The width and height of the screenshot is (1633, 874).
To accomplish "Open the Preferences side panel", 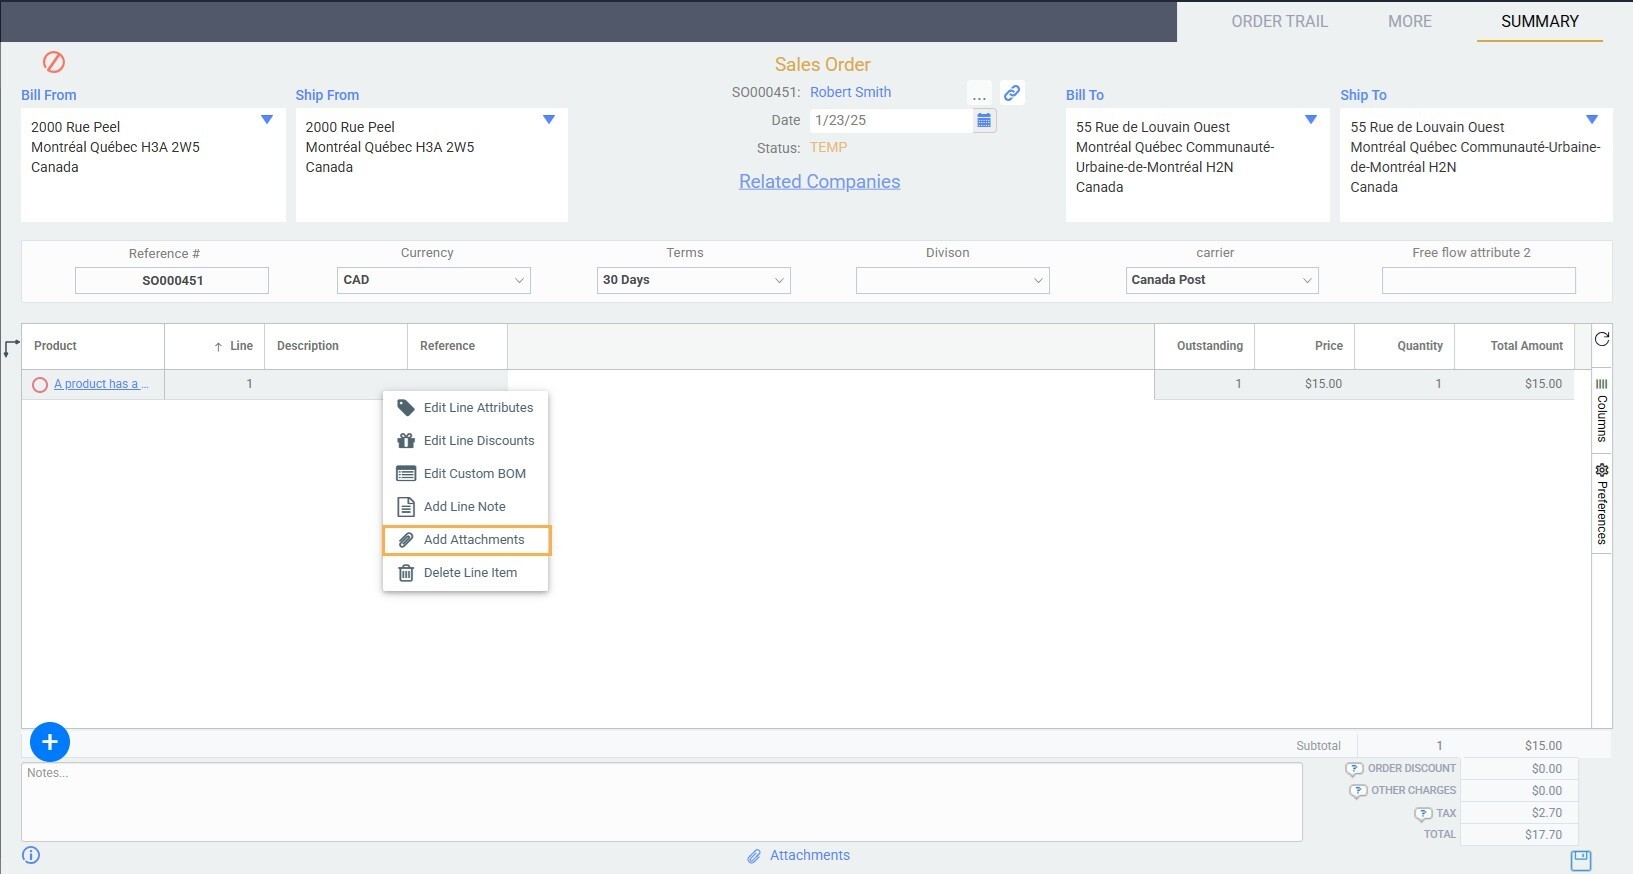I will click(1601, 503).
